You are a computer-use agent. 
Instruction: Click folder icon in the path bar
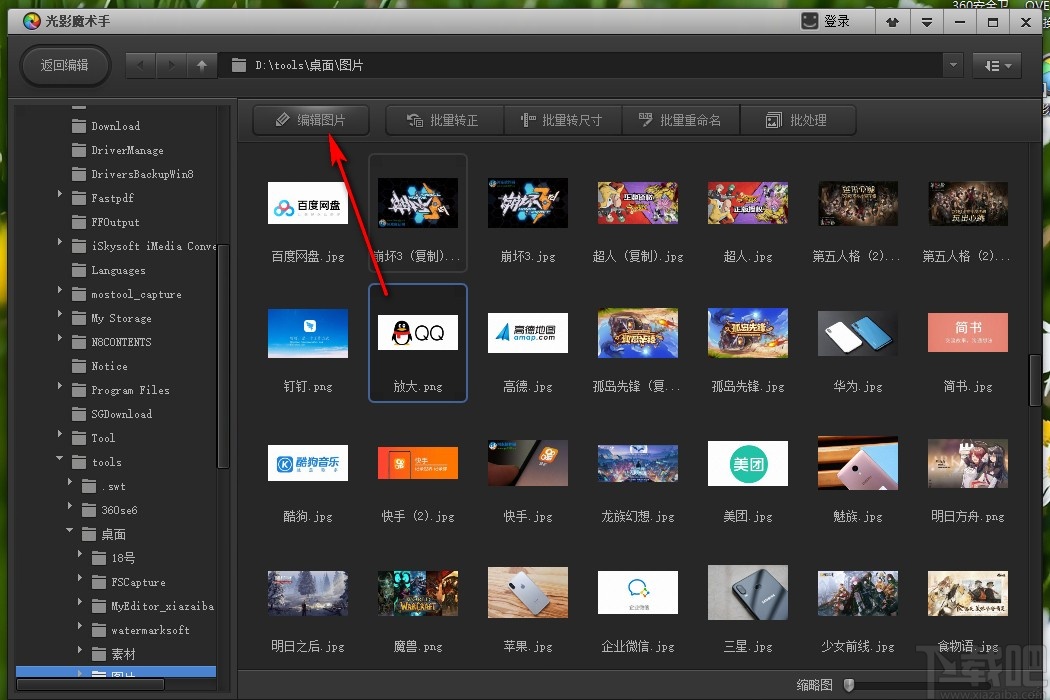point(238,66)
